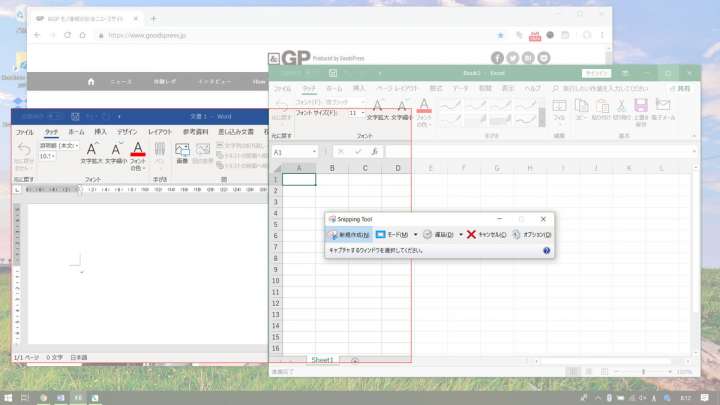Image resolution: width=720 pixels, height=405 pixels.
Task: Click the undo arrow in Word ribbon
Action: [x=23, y=150]
